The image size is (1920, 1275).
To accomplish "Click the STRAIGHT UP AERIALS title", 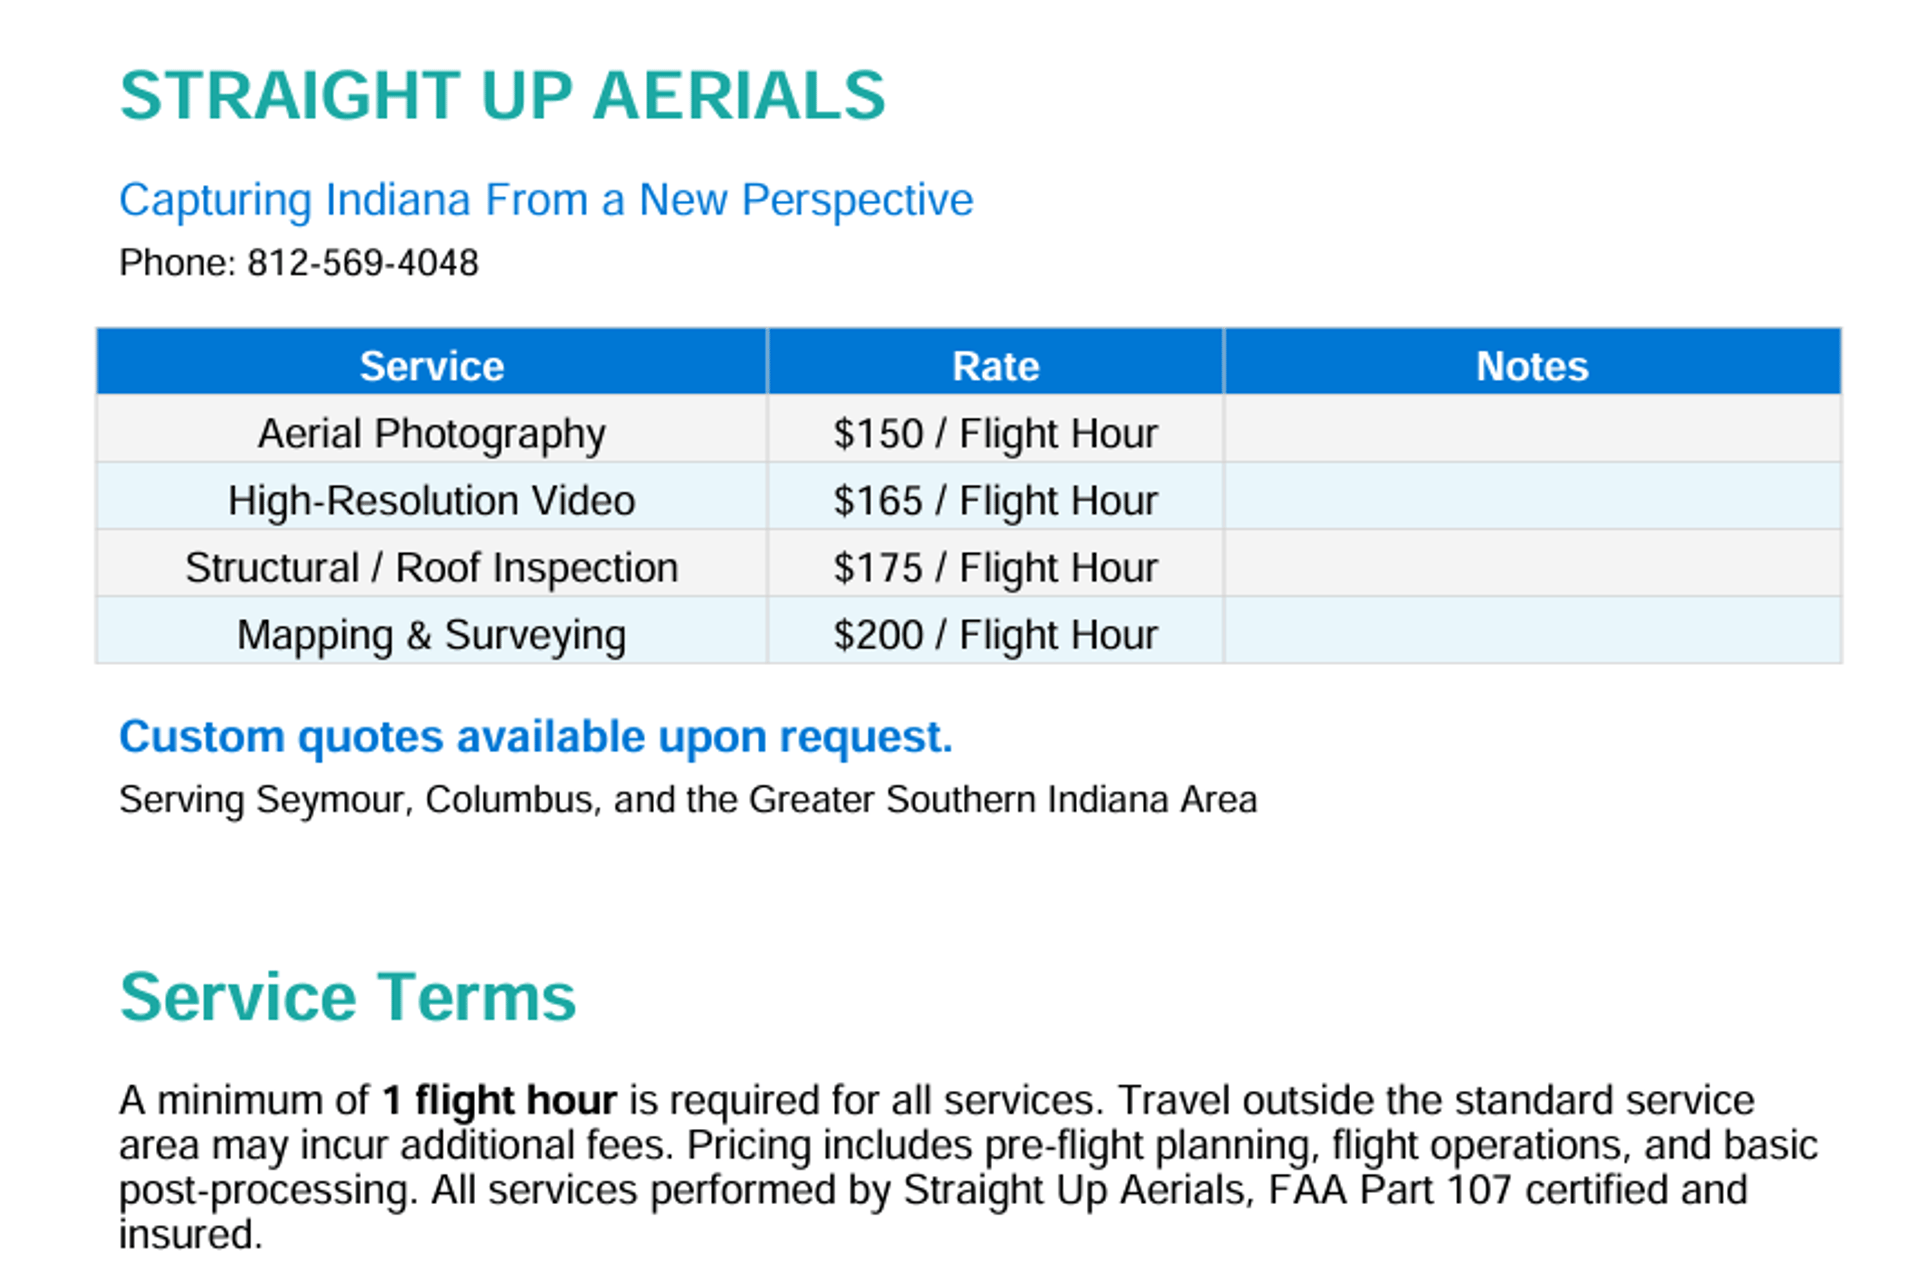I will click(x=502, y=96).
